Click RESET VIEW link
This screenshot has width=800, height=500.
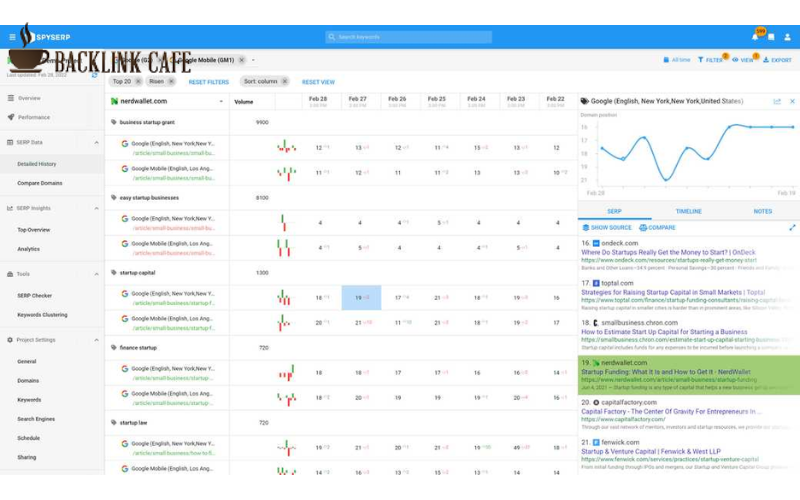pos(318,82)
